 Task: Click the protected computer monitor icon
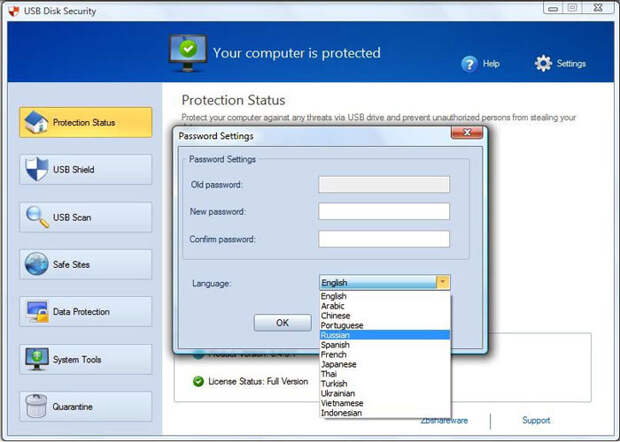click(188, 53)
